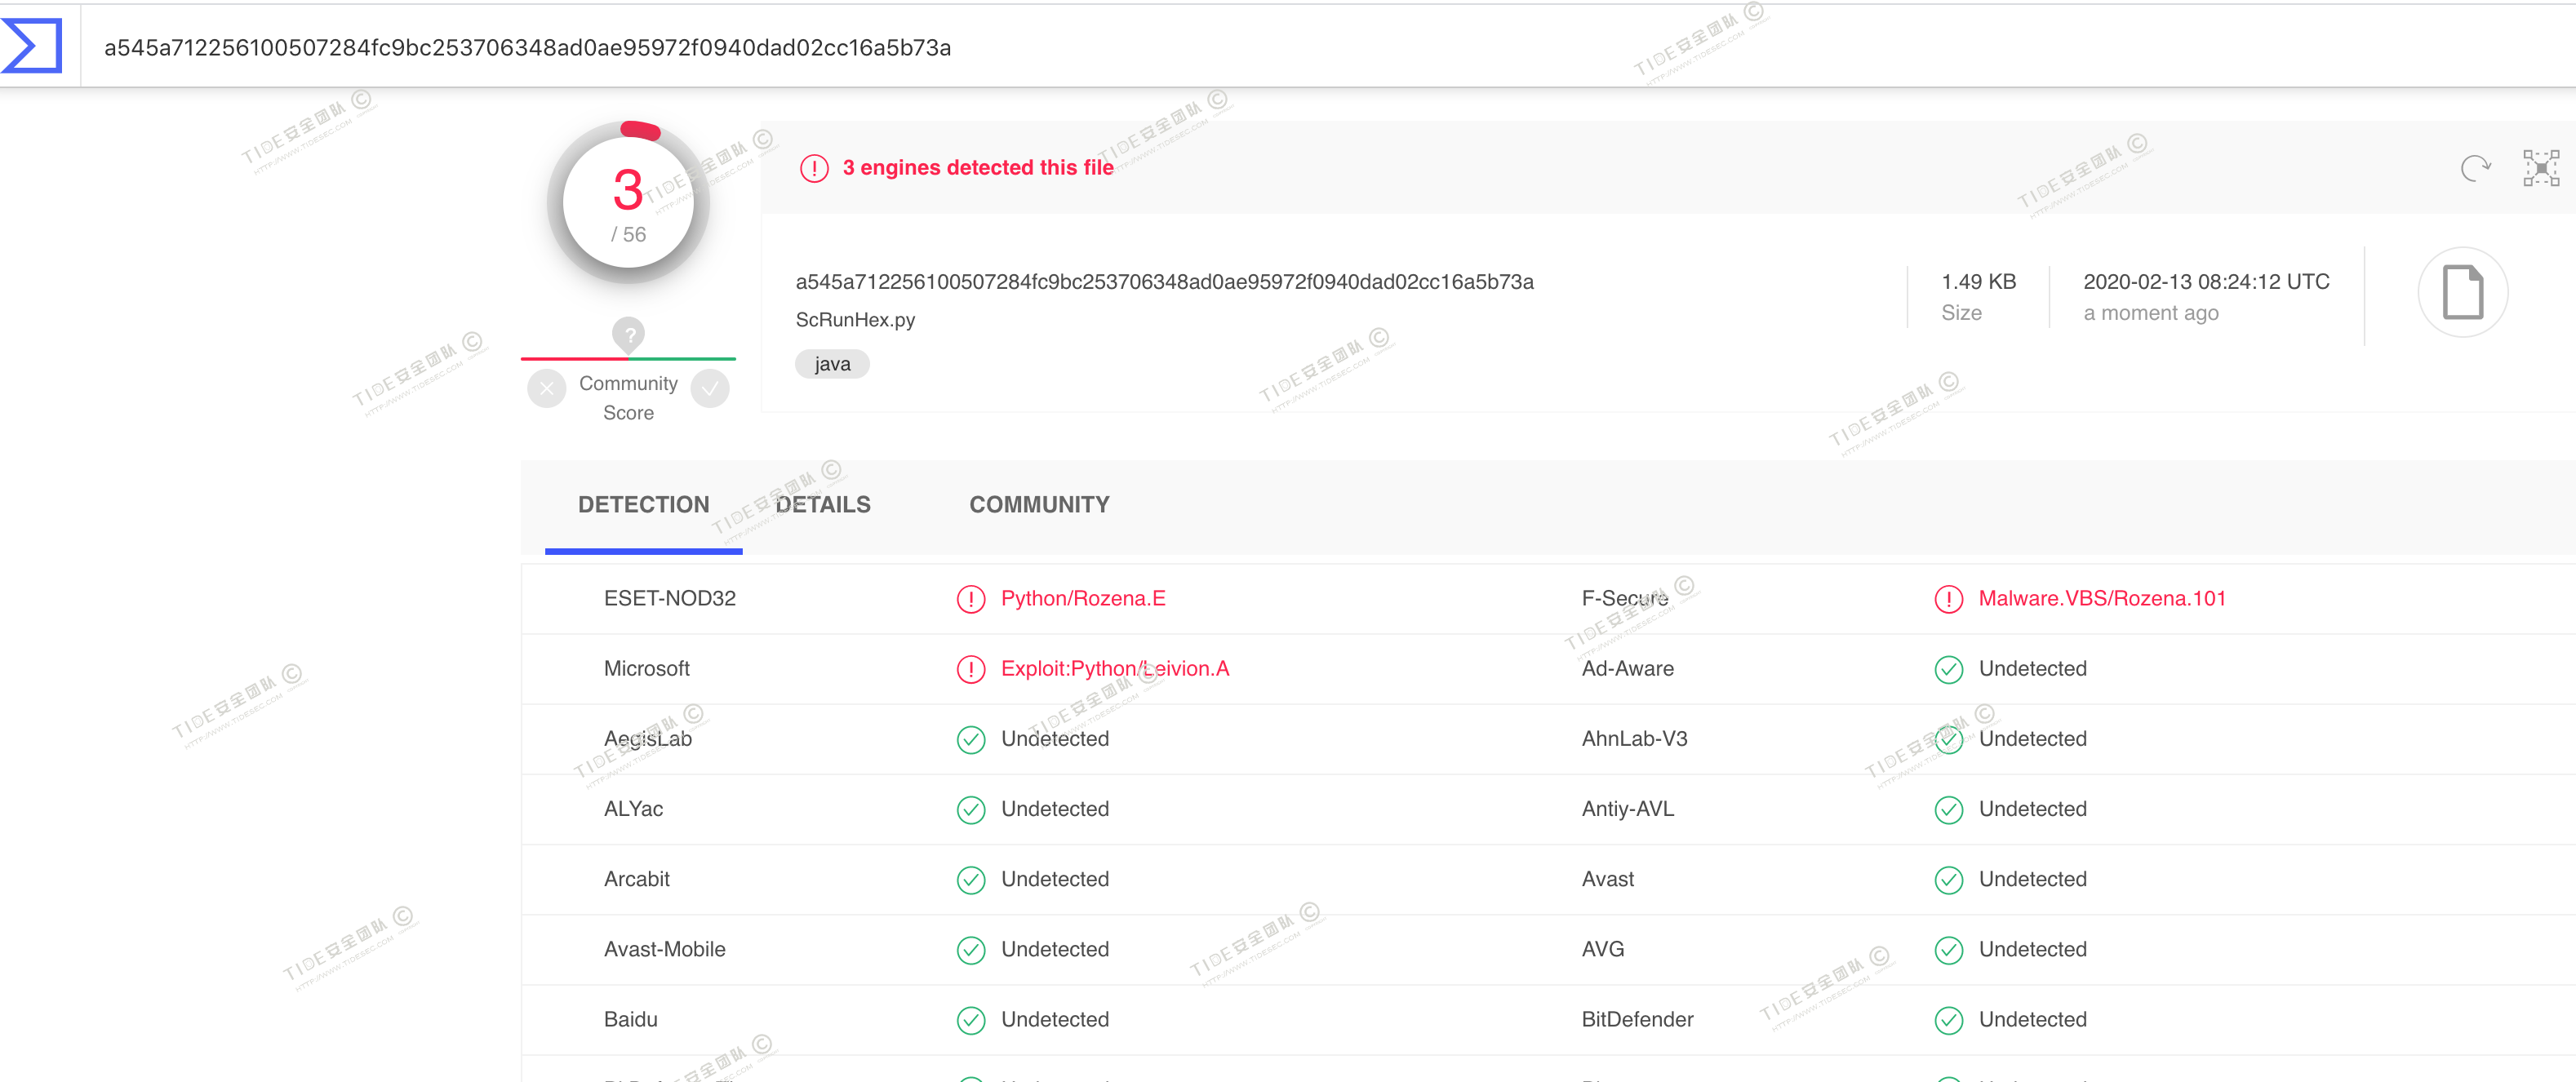Open the similar files graph icon
2576x1082 pixels.
tap(2540, 168)
